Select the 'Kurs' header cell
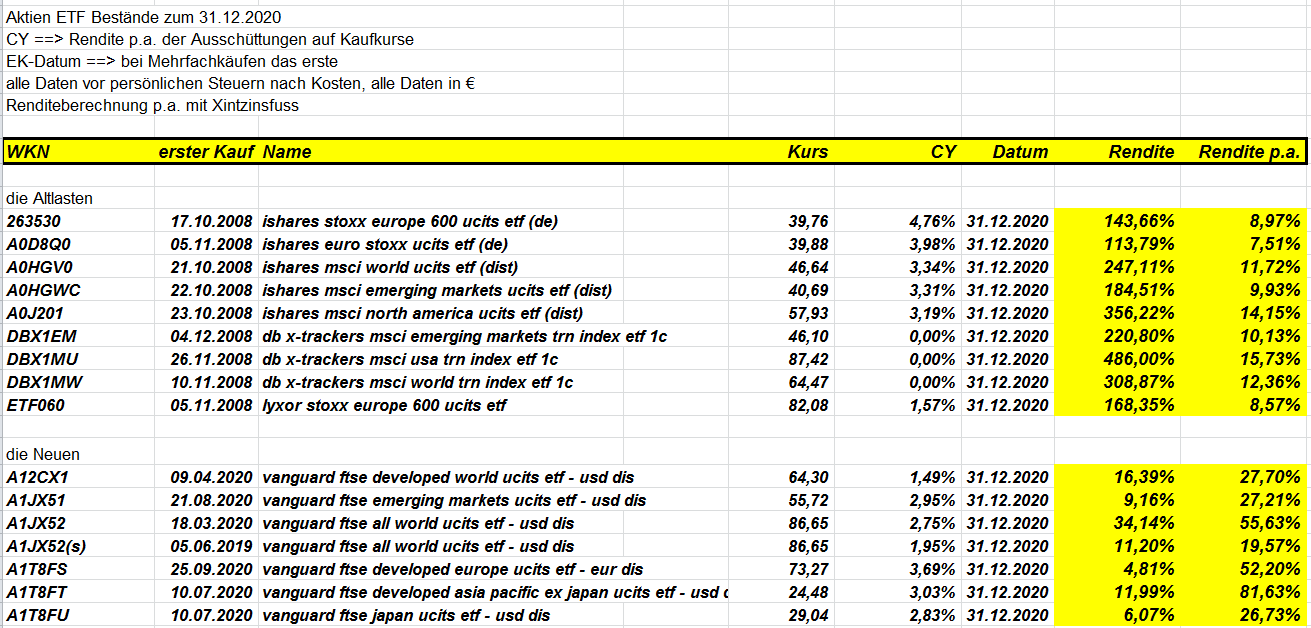Image resolution: width=1311 pixels, height=628 pixels. coord(808,152)
